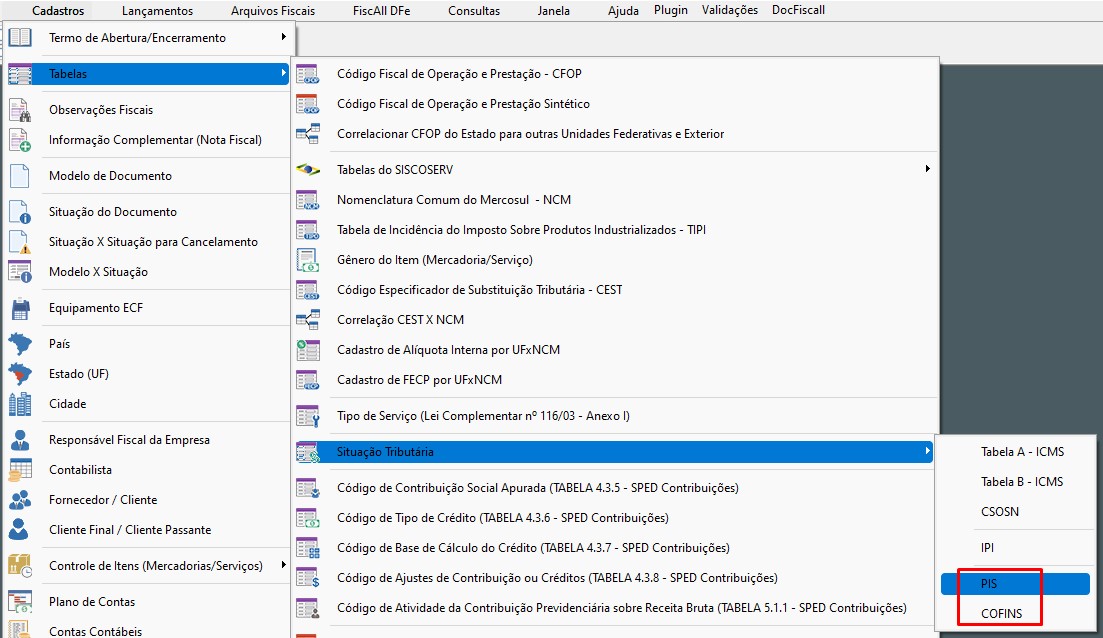Click the Tabelas menu icon
The width and height of the screenshot is (1103, 638).
(20, 74)
